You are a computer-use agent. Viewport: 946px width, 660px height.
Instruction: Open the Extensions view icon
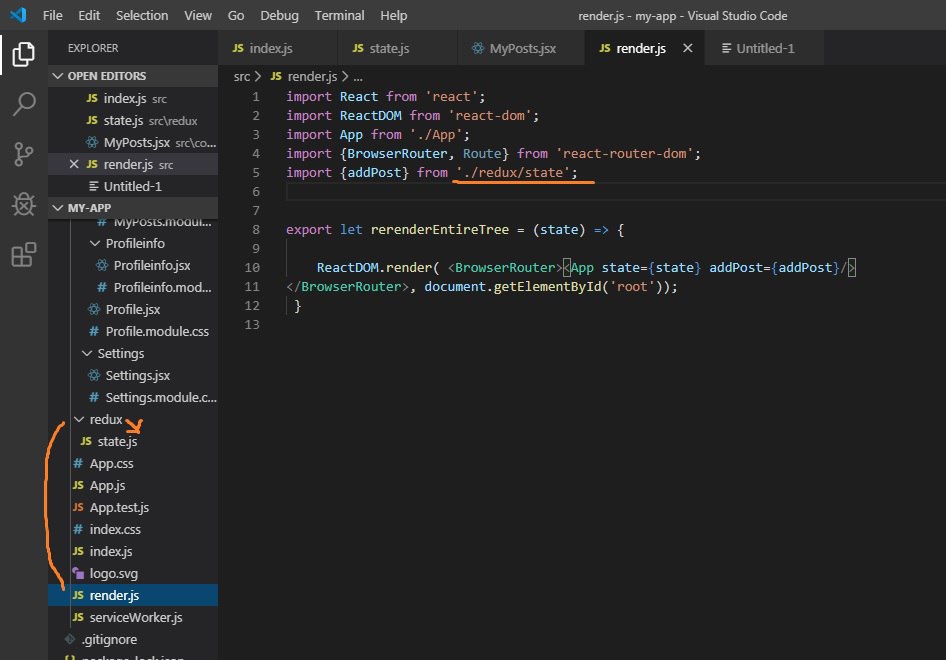(23, 255)
